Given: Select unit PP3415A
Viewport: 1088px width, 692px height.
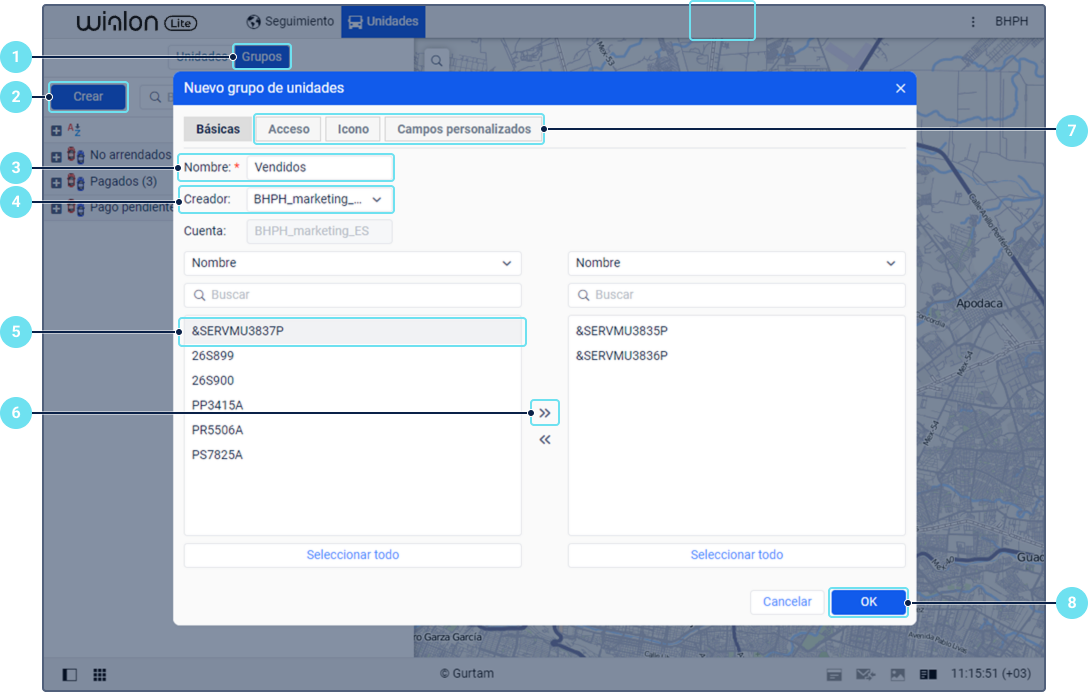Looking at the screenshot, I should [x=352, y=405].
